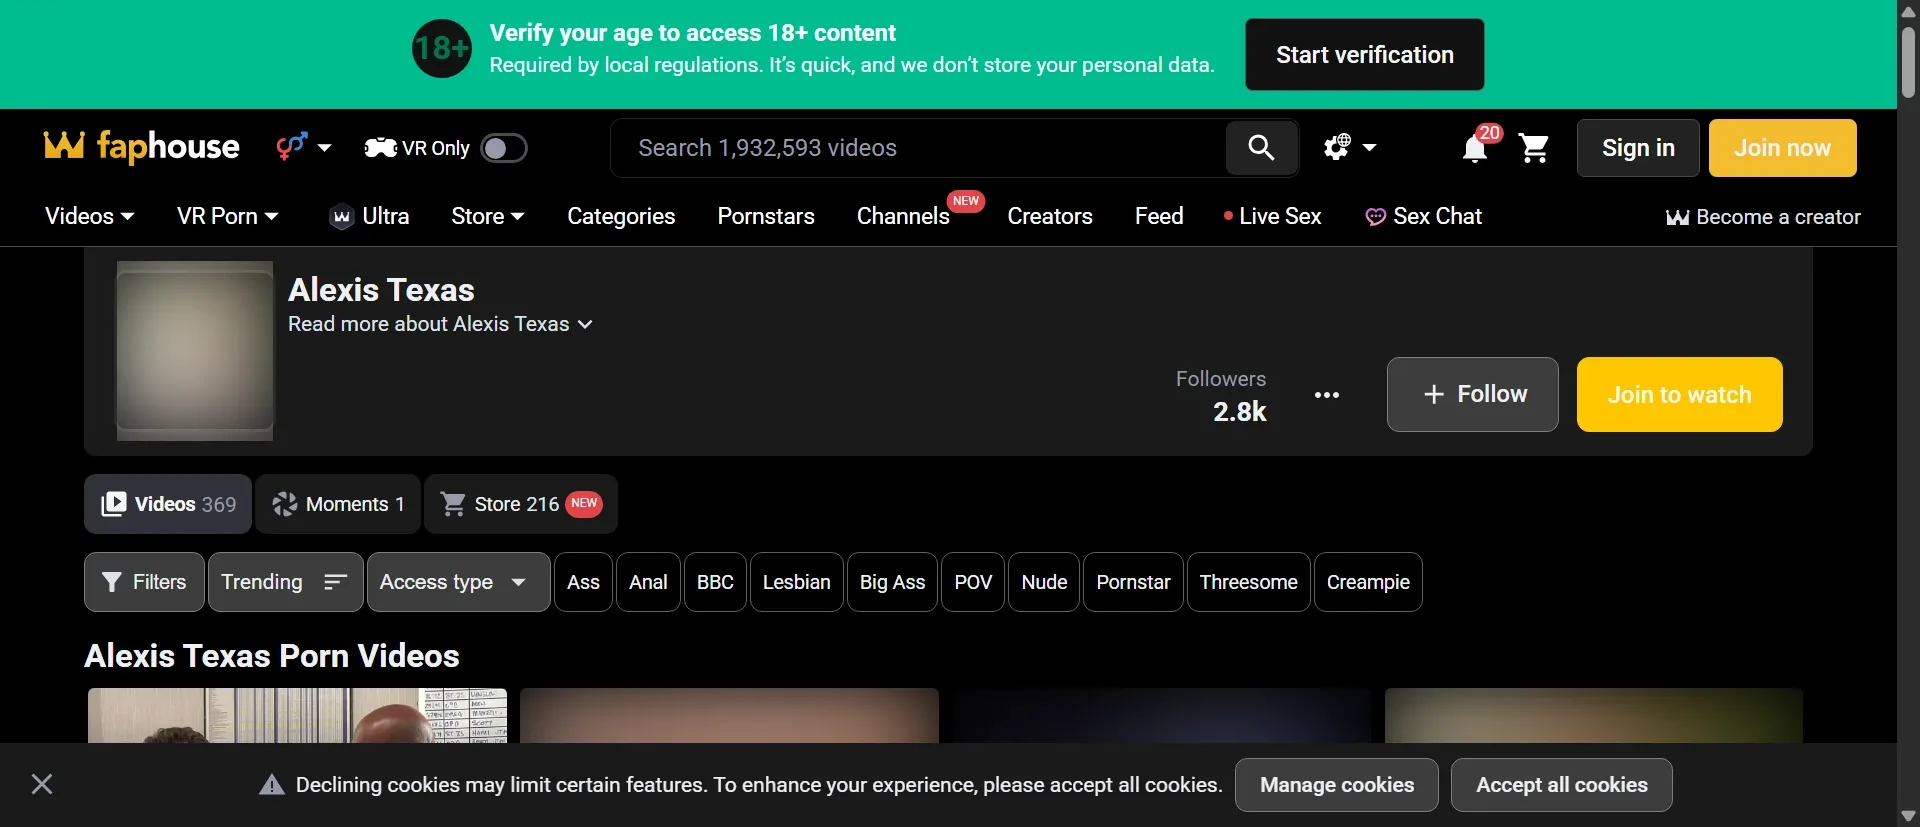Dismiss the cookie banner with X
Image resolution: width=1920 pixels, height=827 pixels.
click(42, 784)
